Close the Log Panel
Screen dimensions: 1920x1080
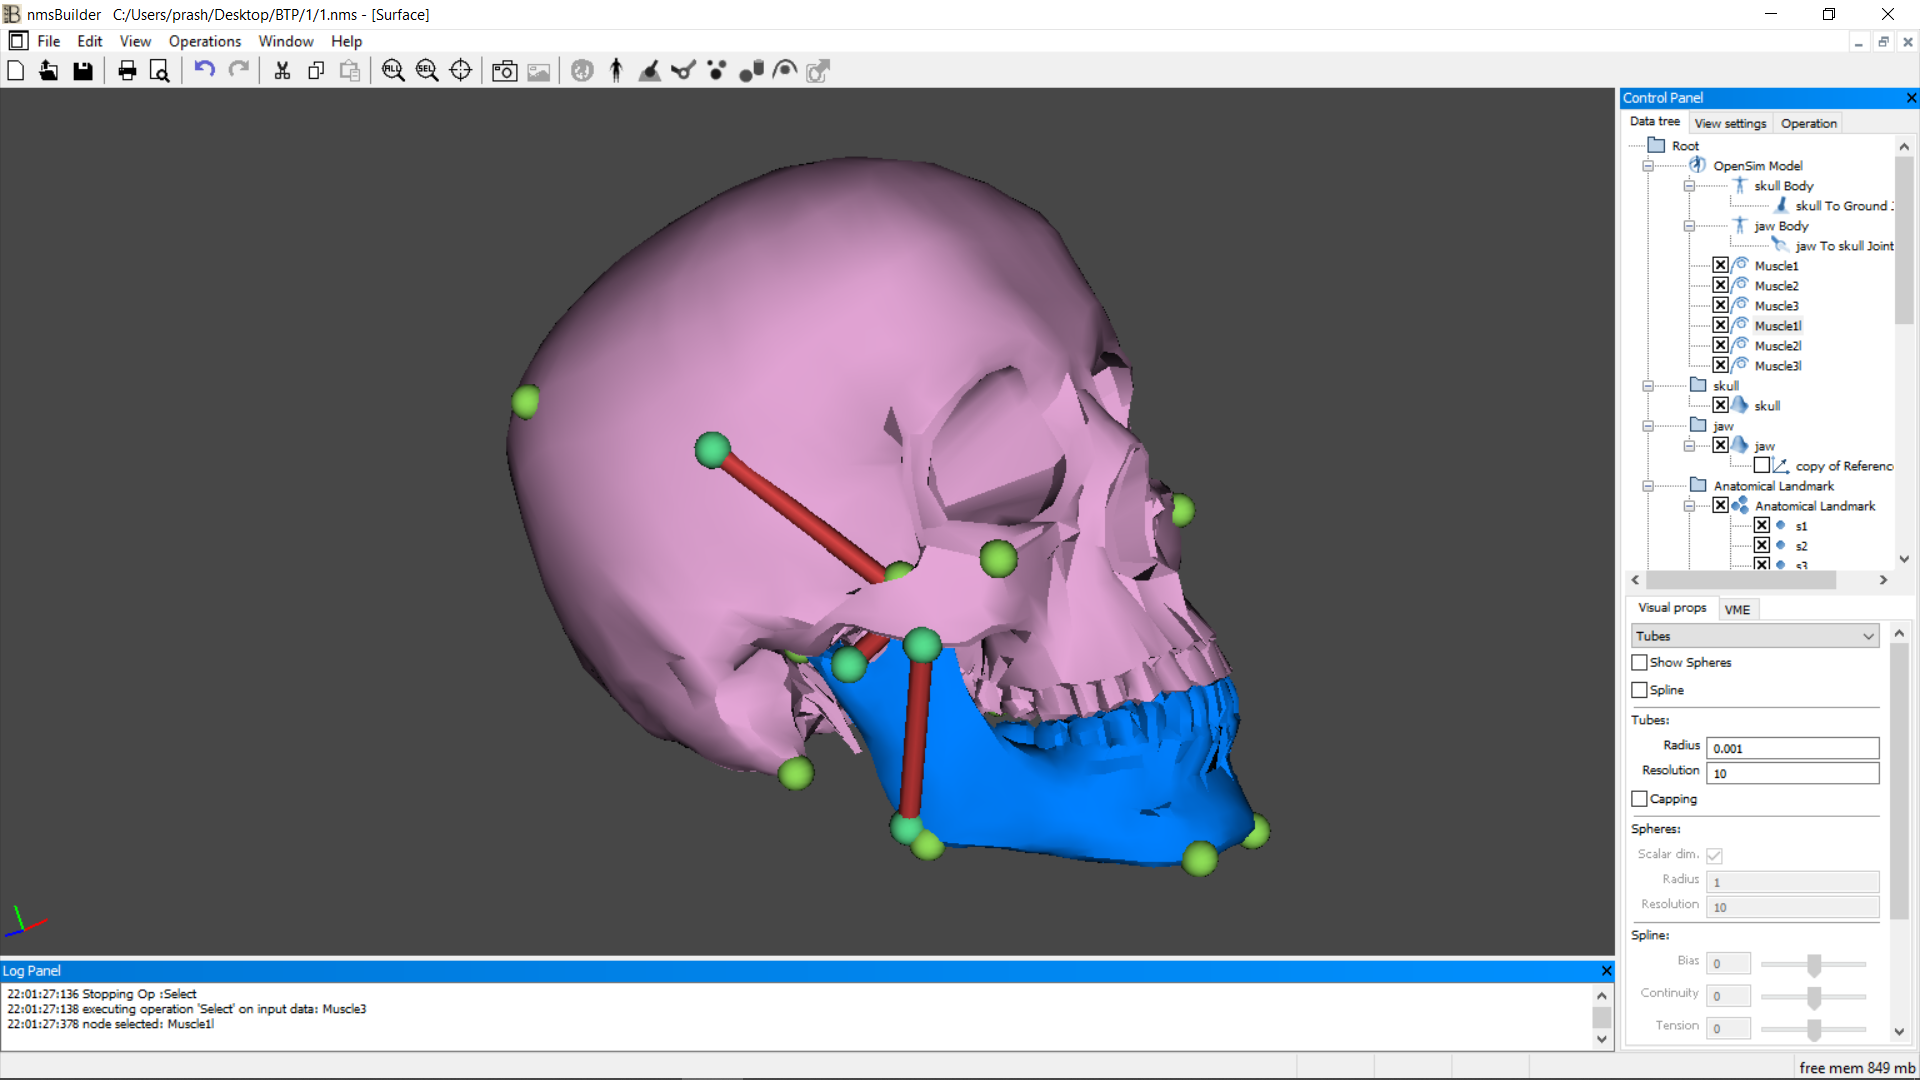(1607, 971)
